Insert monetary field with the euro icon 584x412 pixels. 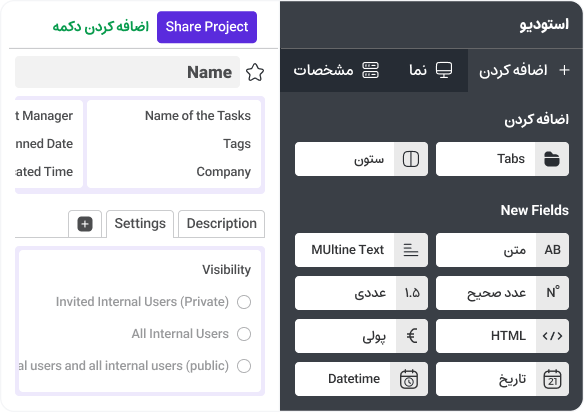[412, 336]
